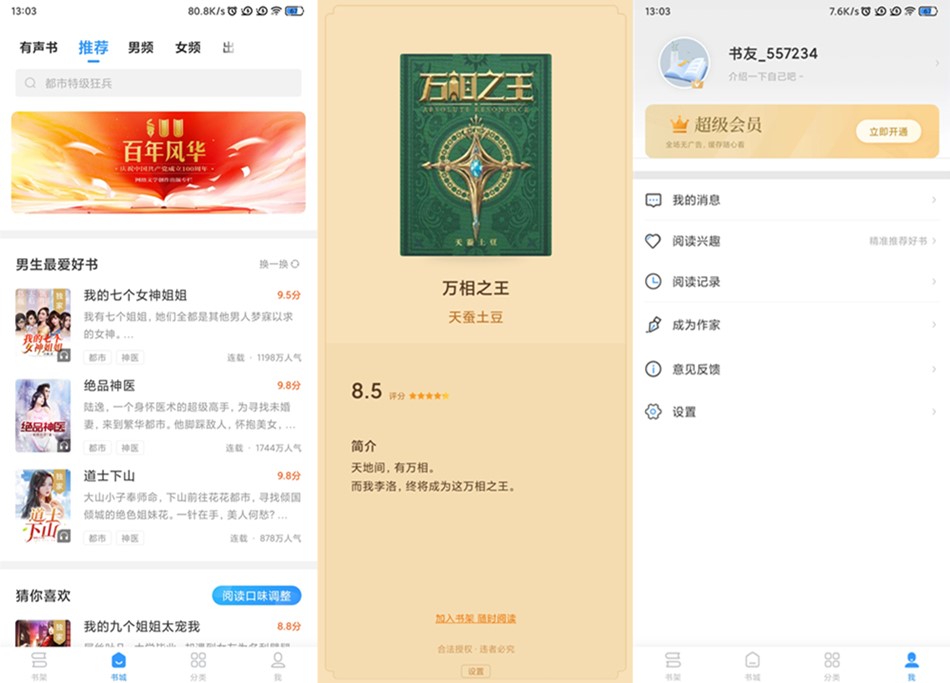
Task: Open the chevron on 阅读记录 row
Action: pos(934,281)
